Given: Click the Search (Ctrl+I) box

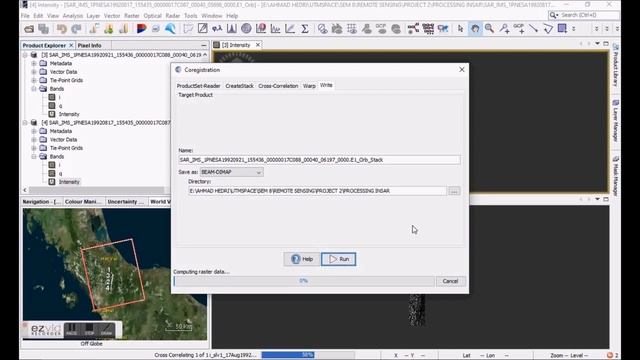Looking at the screenshot, I should (x=584, y=15).
